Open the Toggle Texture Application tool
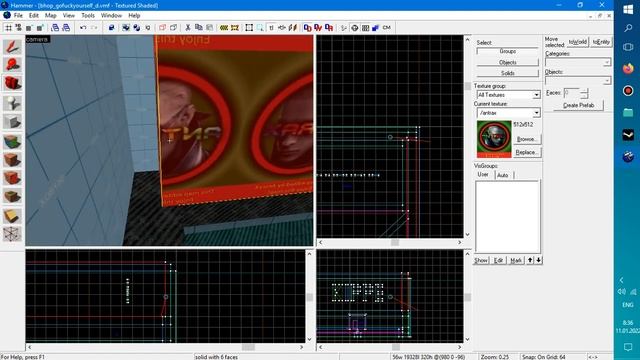The width and height of the screenshot is (640, 360). click(x=12, y=141)
